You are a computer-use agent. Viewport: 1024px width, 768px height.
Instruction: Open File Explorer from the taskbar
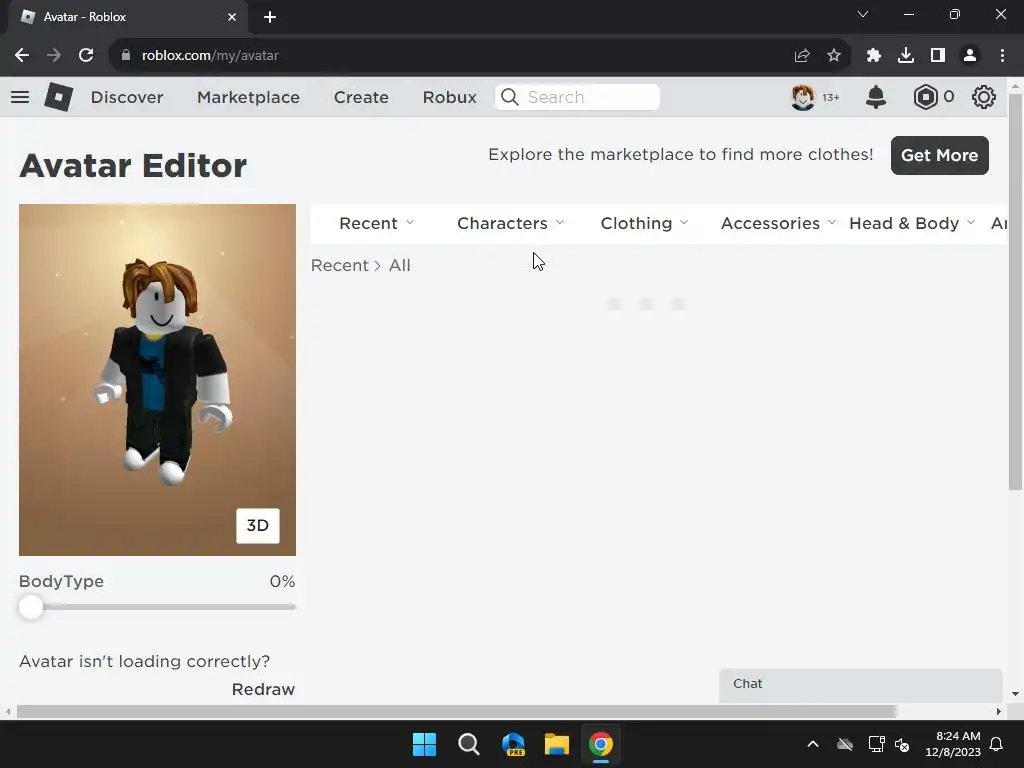pos(557,744)
